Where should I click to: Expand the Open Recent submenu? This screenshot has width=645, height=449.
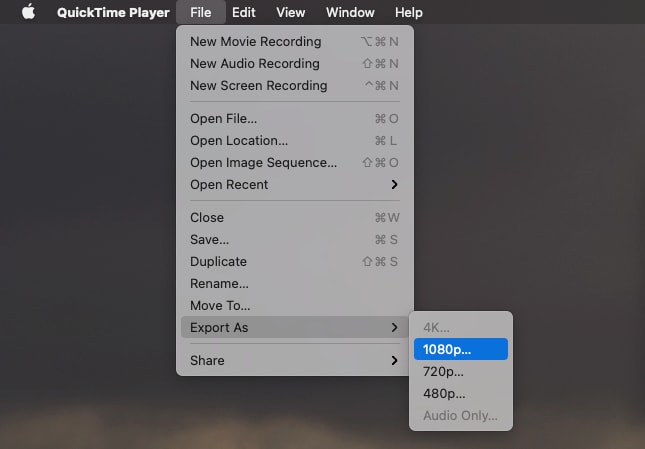click(x=295, y=185)
